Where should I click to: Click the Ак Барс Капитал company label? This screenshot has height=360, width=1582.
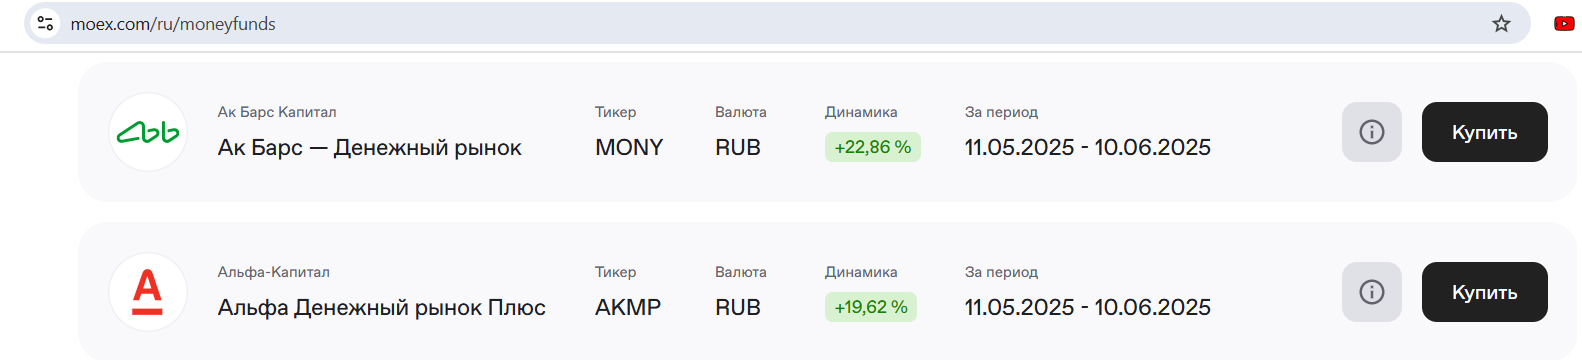pos(277,112)
